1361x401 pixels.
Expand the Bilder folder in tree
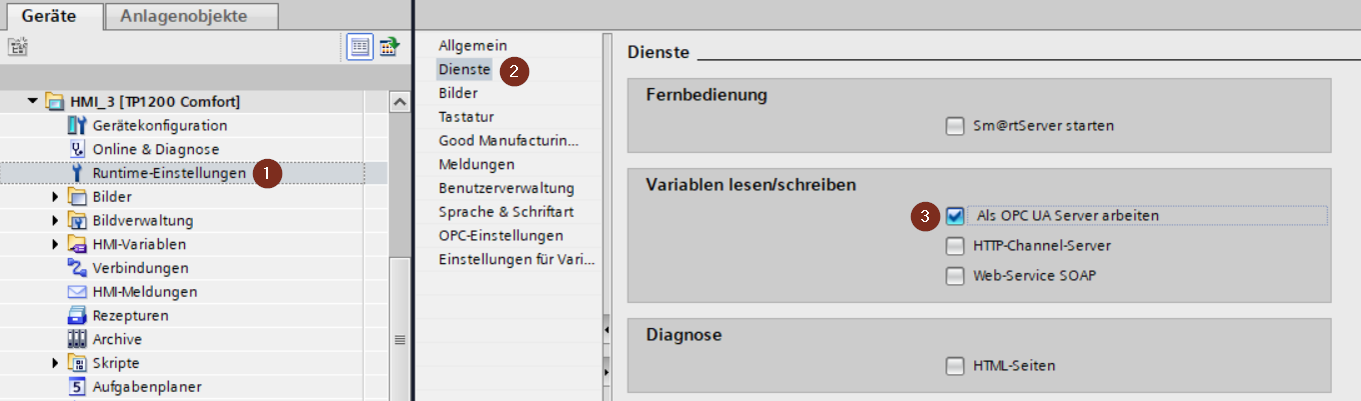(56, 197)
